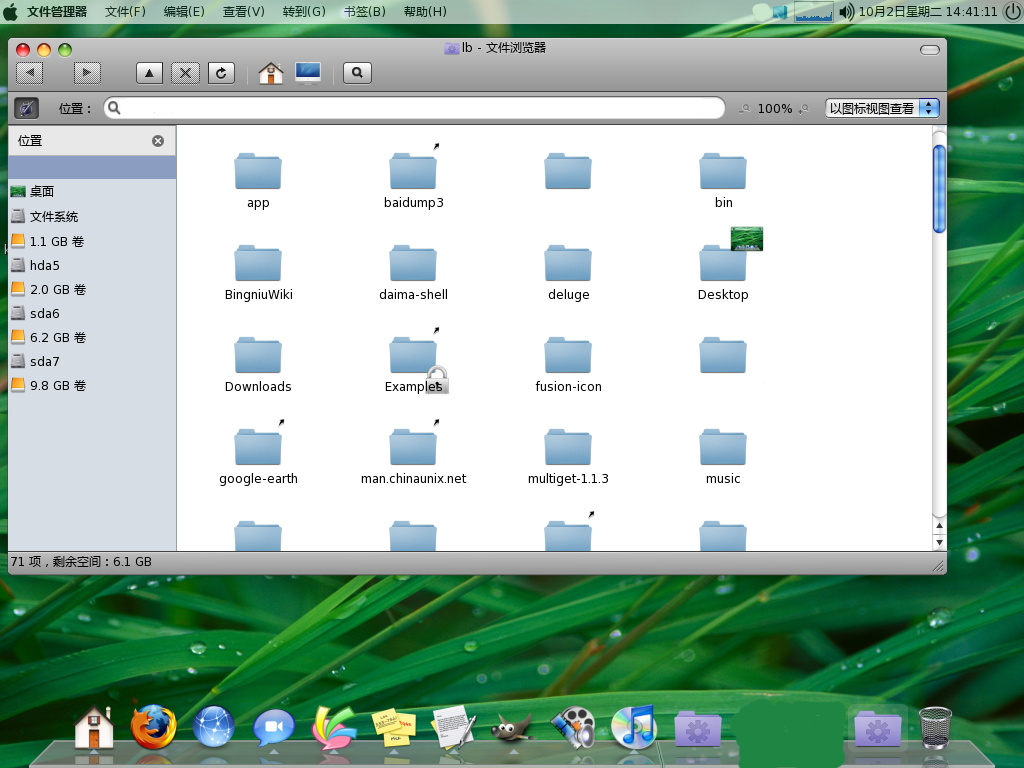Image resolution: width=1024 pixels, height=768 pixels.
Task: Open the video chat bubble dock icon
Action: pyautogui.click(x=274, y=727)
